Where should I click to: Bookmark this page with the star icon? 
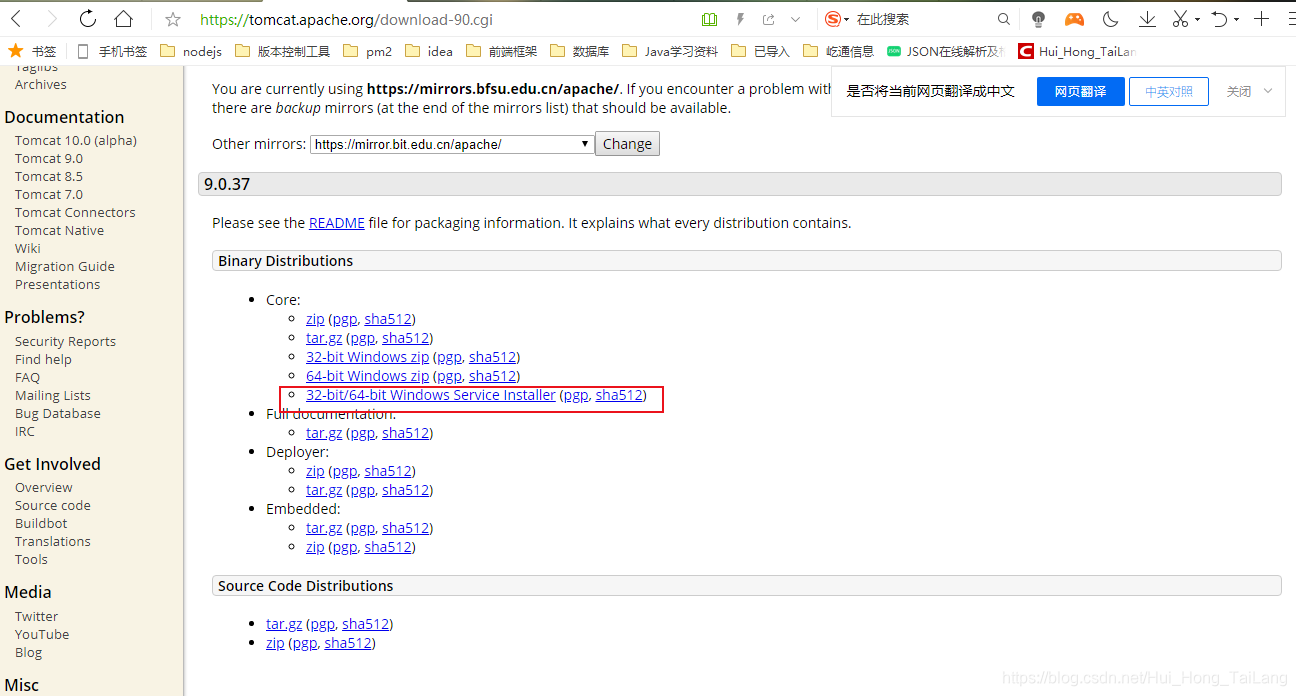click(172, 19)
